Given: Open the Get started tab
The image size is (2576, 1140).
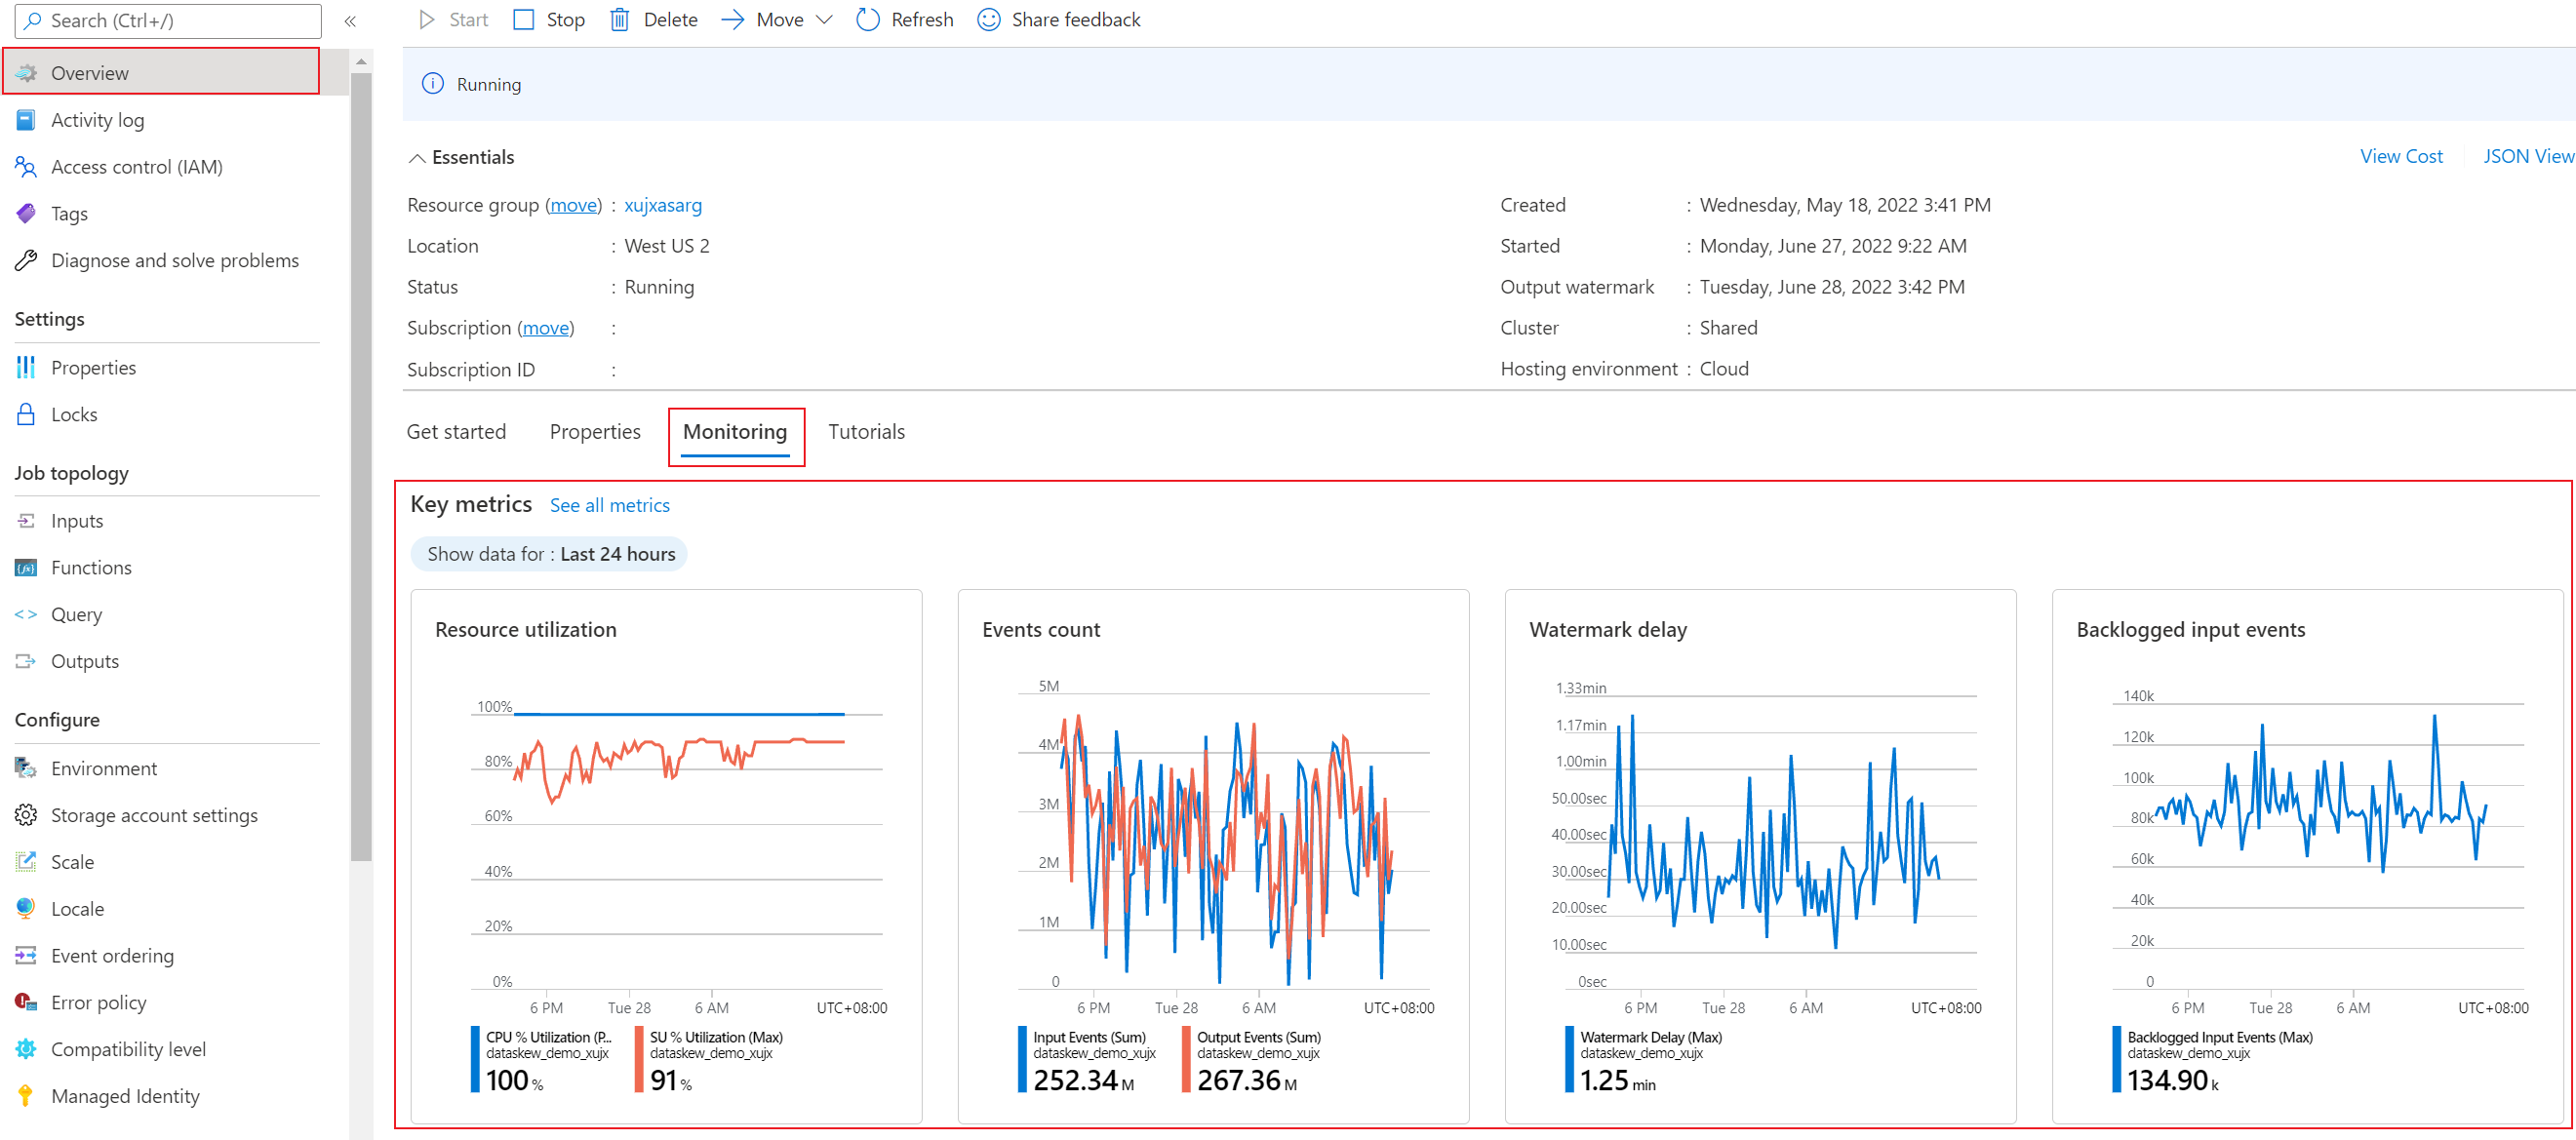Looking at the screenshot, I should (x=456, y=432).
